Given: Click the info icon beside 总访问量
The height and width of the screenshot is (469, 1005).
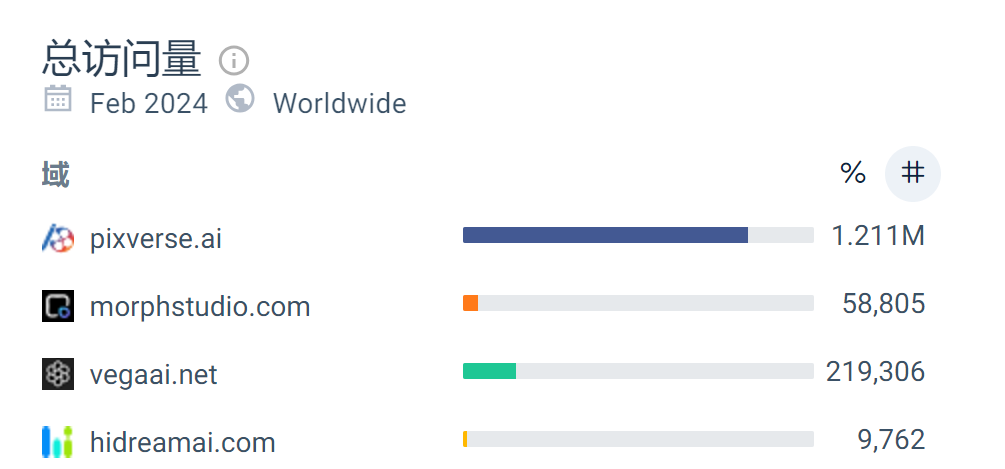Looking at the screenshot, I should tap(234, 61).
